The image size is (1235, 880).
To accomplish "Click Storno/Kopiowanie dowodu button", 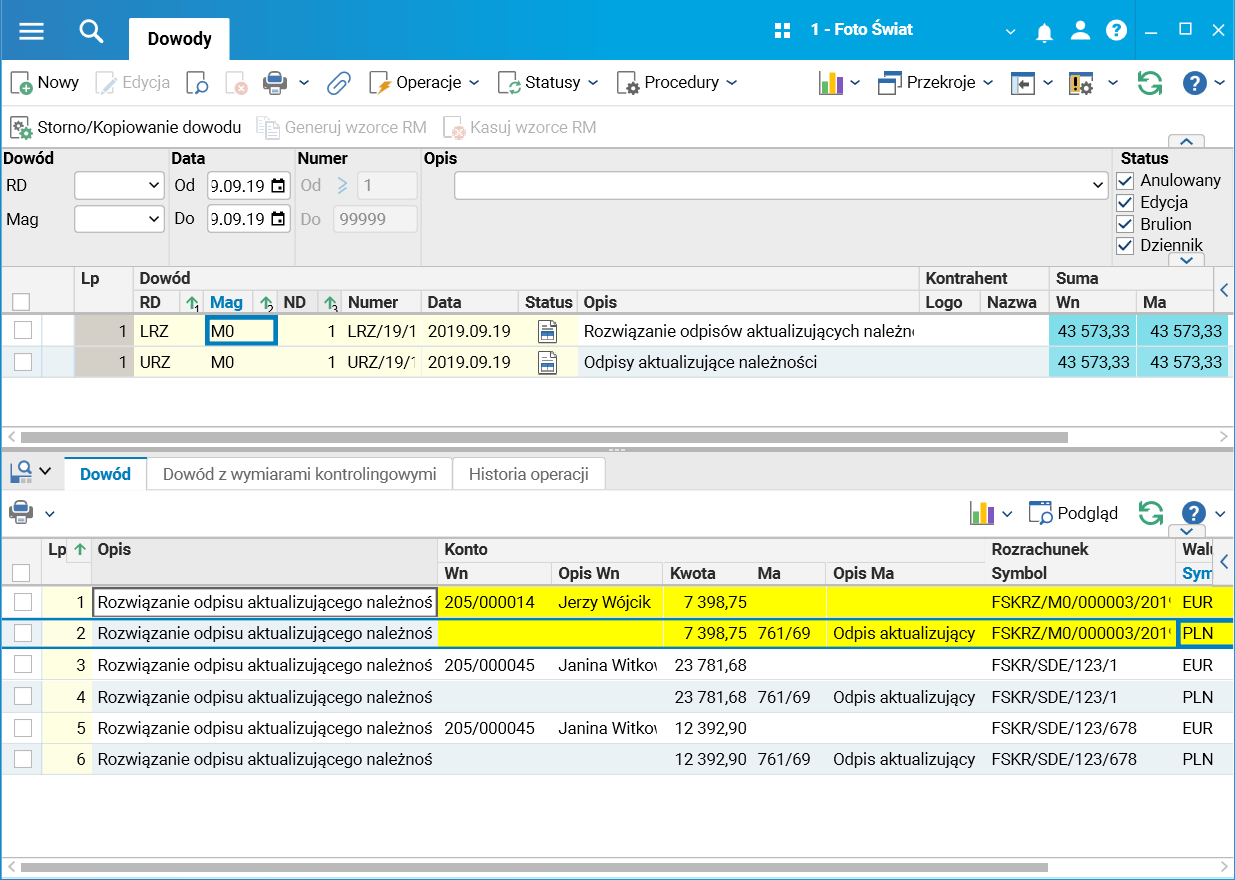I will pyautogui.click(x=126, y=128).
